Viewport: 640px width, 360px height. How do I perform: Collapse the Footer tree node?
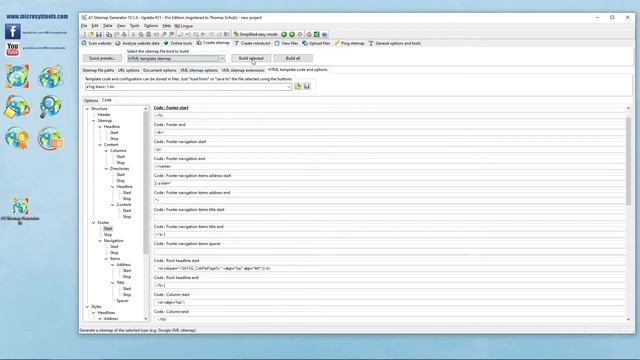pyautogui.click(x=93, y=223)
